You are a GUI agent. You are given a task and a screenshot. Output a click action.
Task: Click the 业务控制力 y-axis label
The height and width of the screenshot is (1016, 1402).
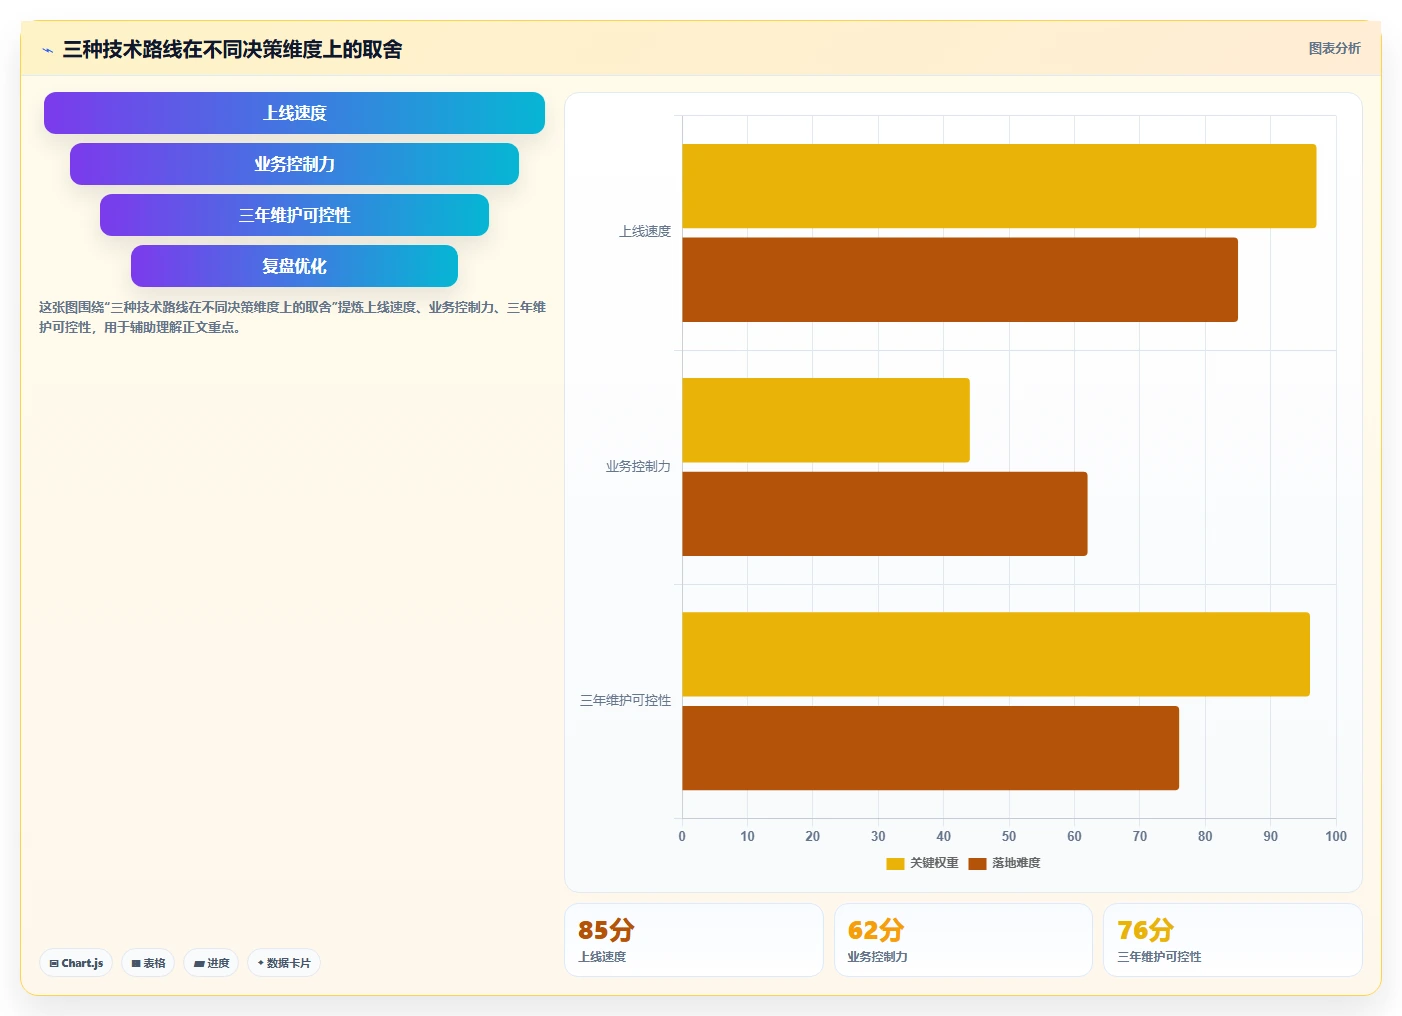(x=638, y=467)
